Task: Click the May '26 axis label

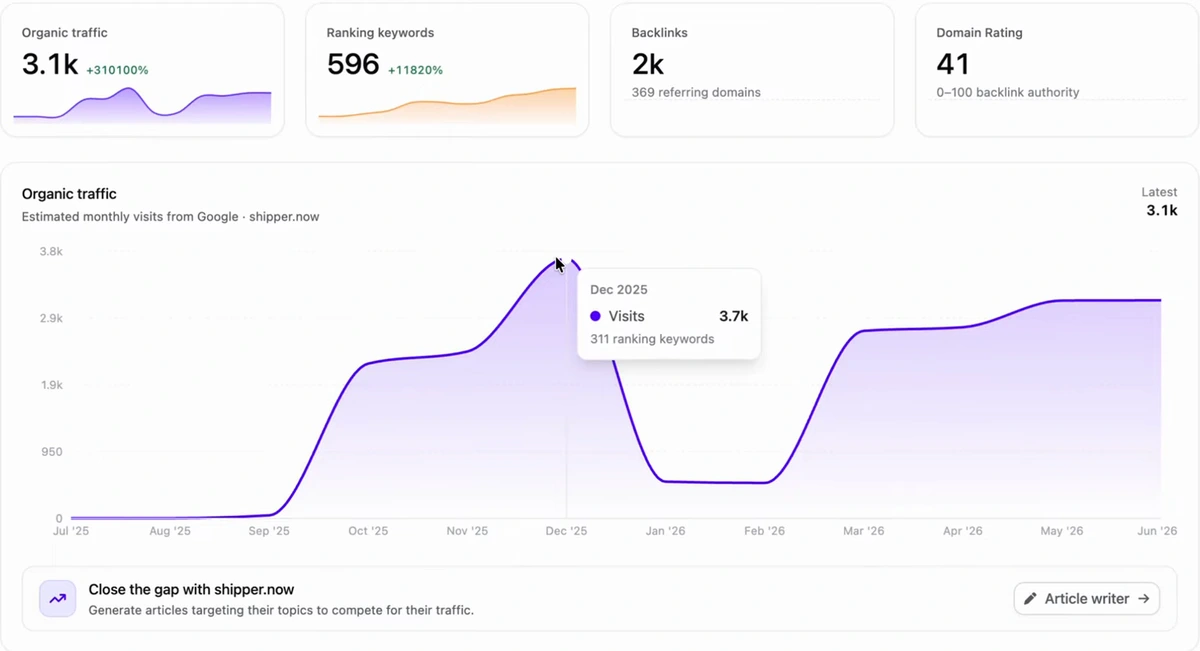Action: pyautogui.click(x=1061, y=531)
